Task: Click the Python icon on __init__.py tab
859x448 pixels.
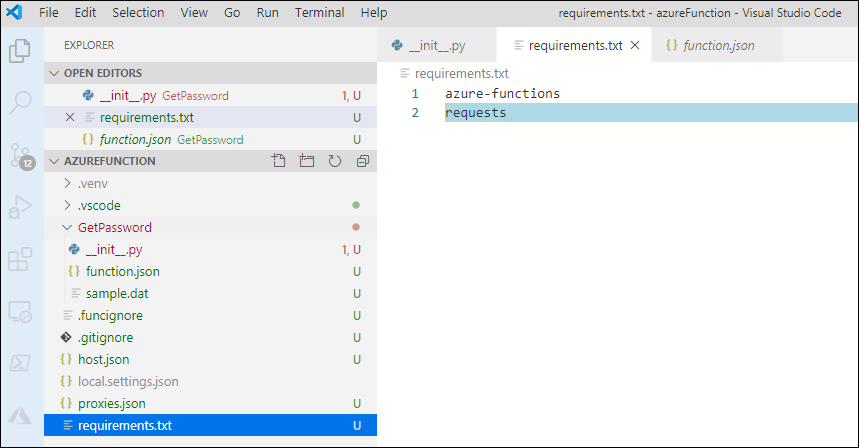Action: [397, 45]
